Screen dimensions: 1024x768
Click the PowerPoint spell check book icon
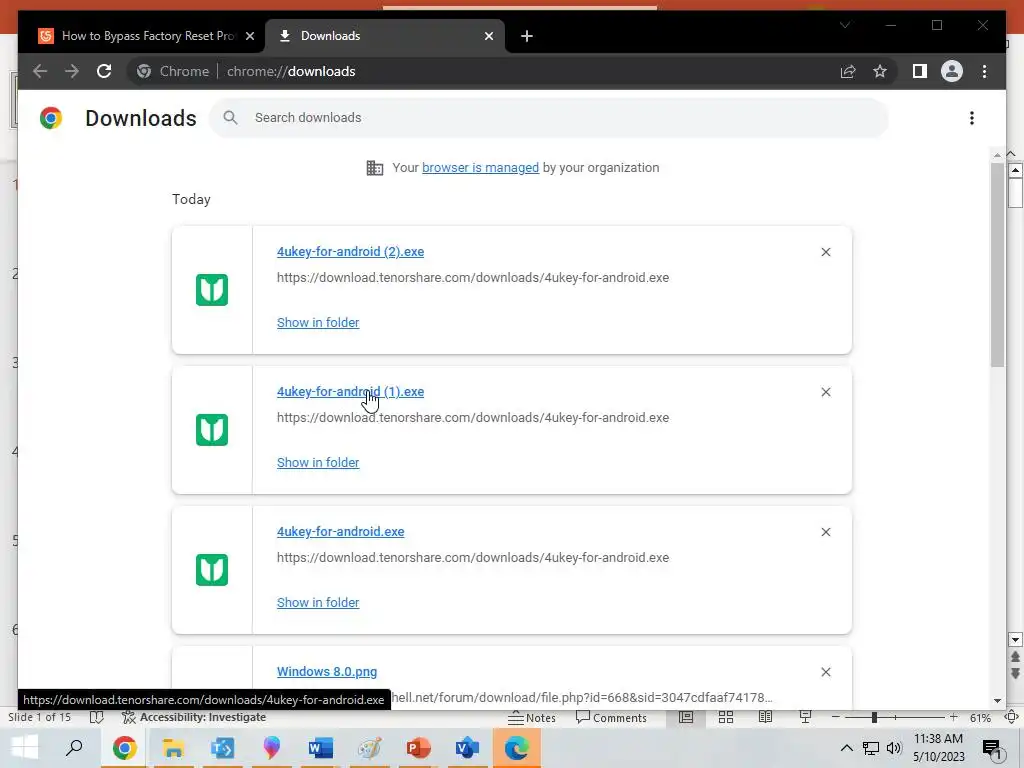point(96,717)
